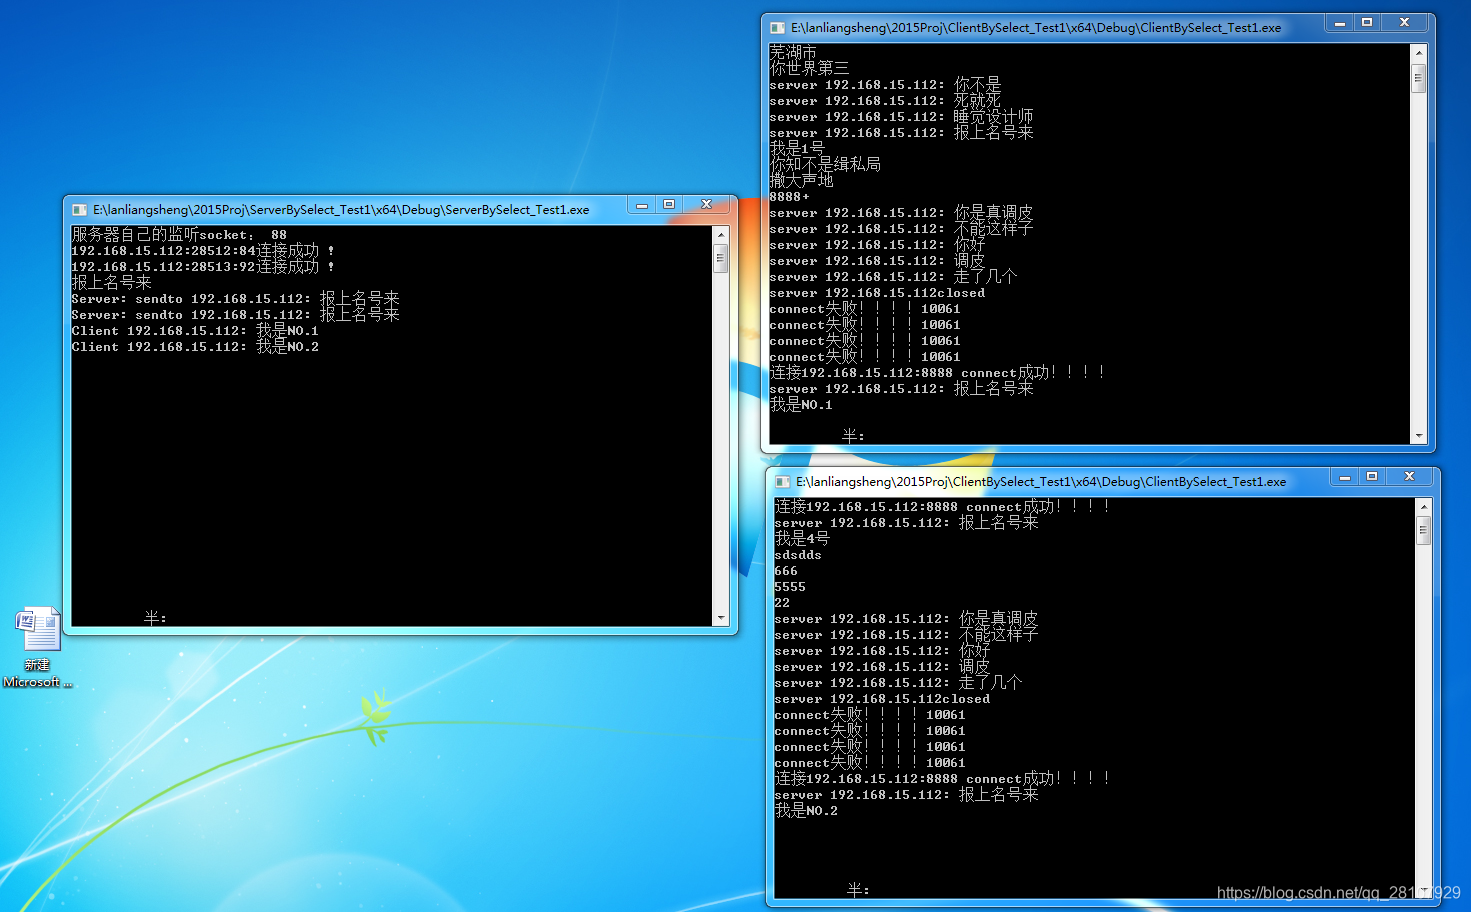Click 'Client 192.168.15.112: 我是NO.1' server line
Viewport: 1471px width, 912px height.
click(195, 331)
